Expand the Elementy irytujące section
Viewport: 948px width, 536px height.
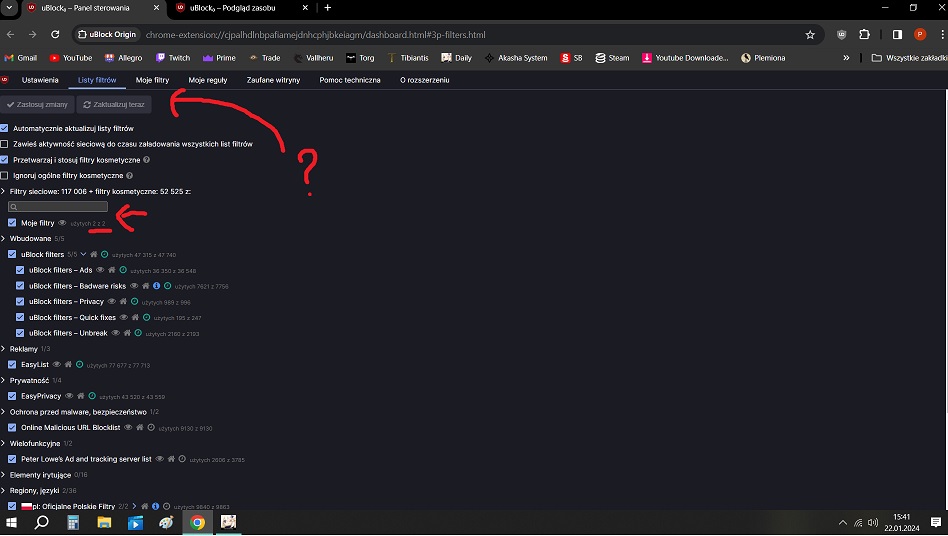tap(4, 475)
